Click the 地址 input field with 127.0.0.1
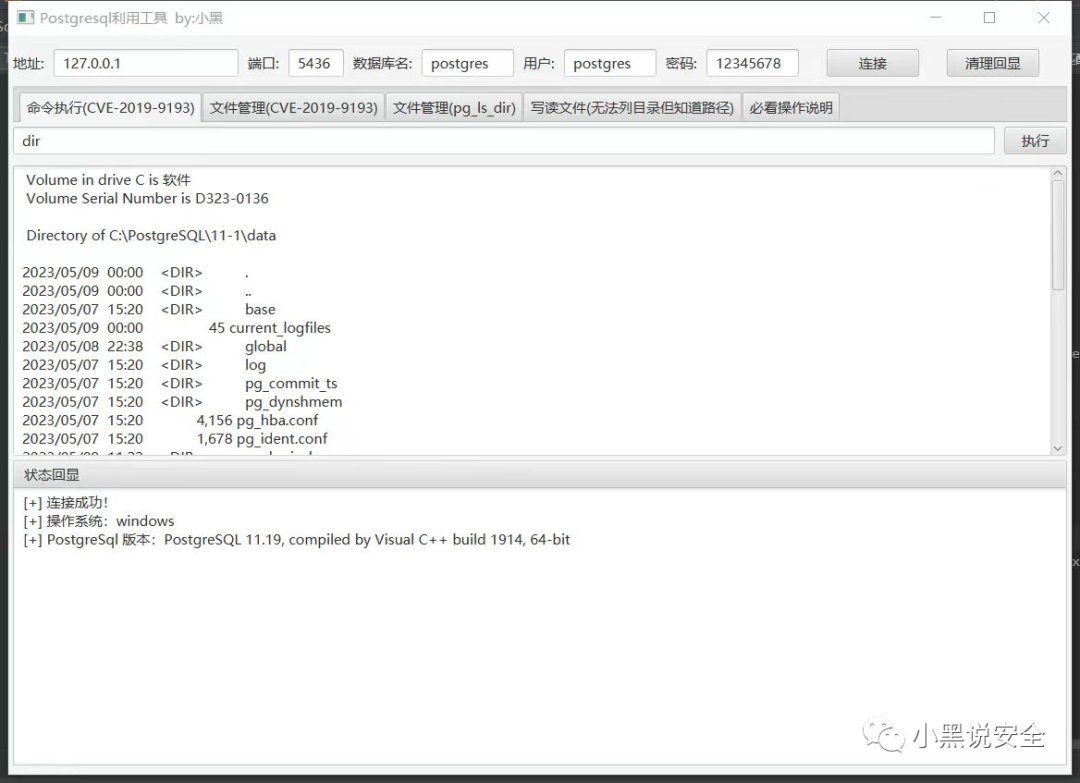This screenshot has width=1080, height=783. tap(146, 63)
